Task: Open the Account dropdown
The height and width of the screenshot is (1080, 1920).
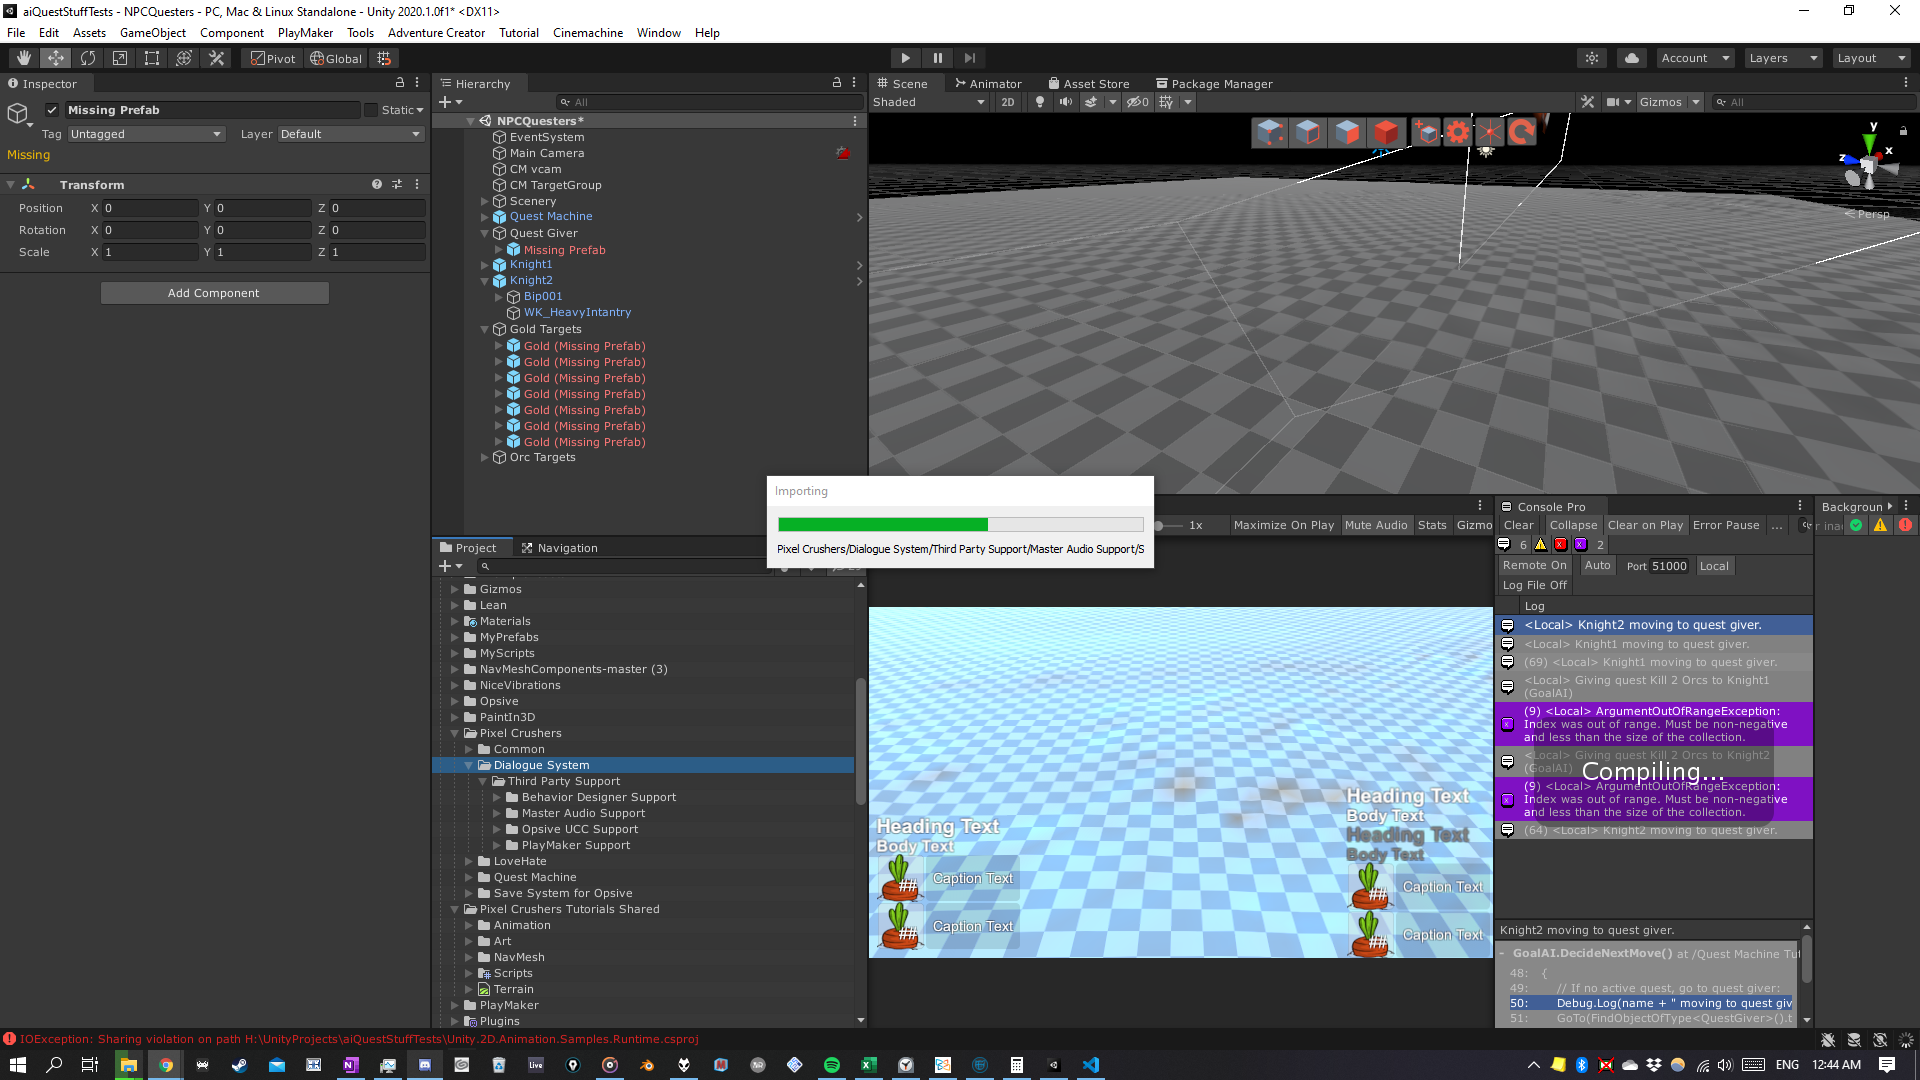Action: 1695,58
